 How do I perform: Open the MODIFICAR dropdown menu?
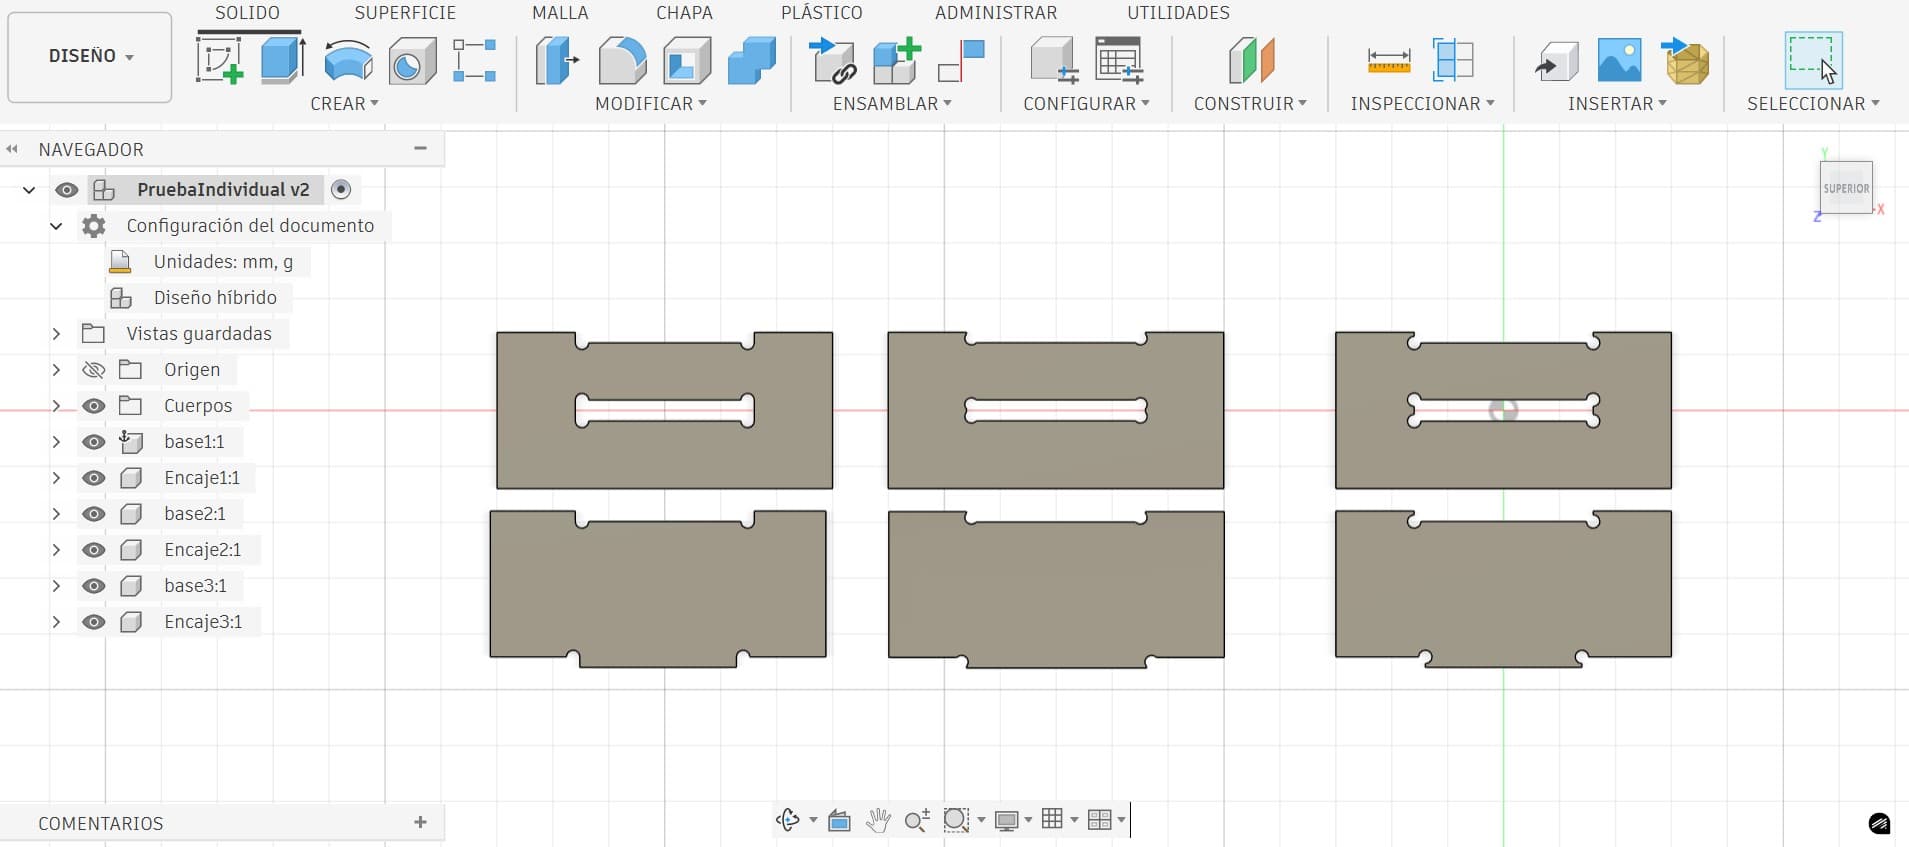[x=651, y=104]
